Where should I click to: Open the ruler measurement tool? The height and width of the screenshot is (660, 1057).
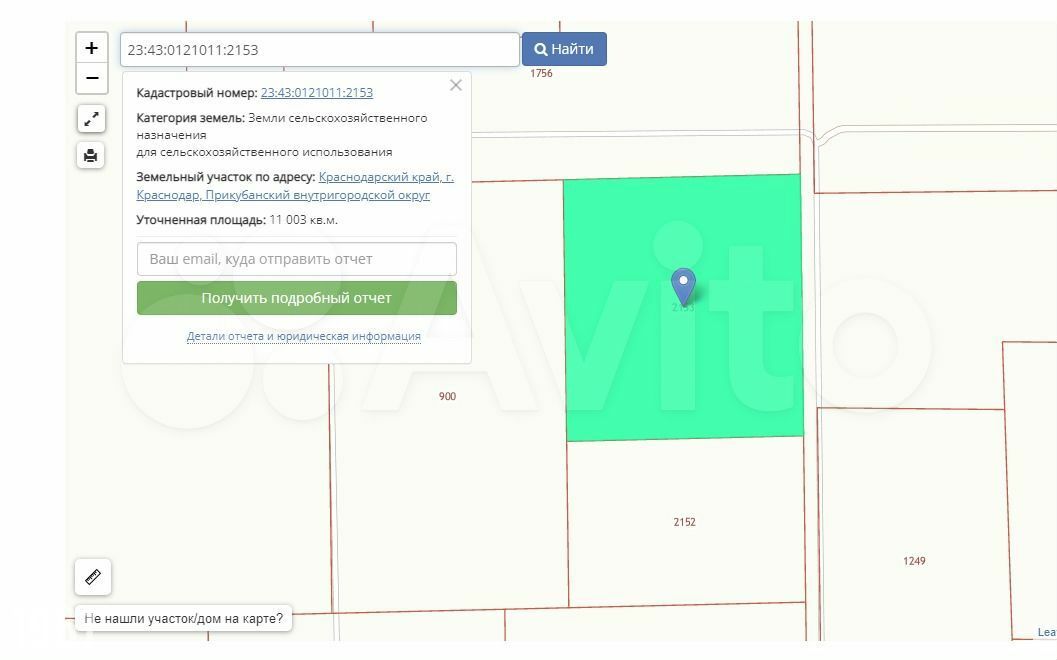click(93, 577)
